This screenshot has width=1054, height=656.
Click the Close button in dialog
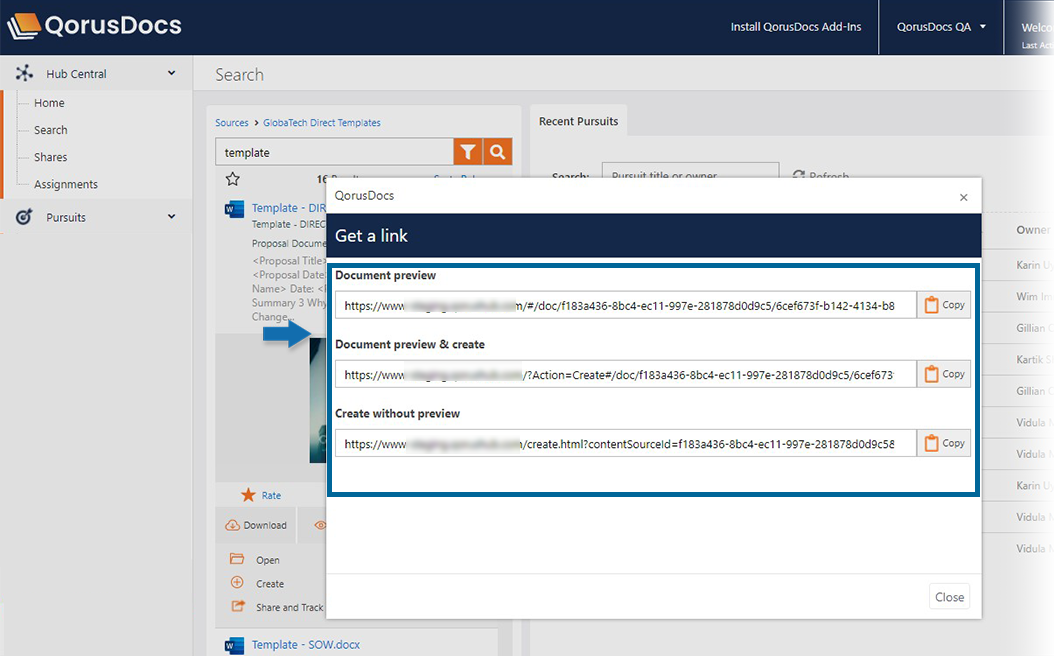click(949, 597)
